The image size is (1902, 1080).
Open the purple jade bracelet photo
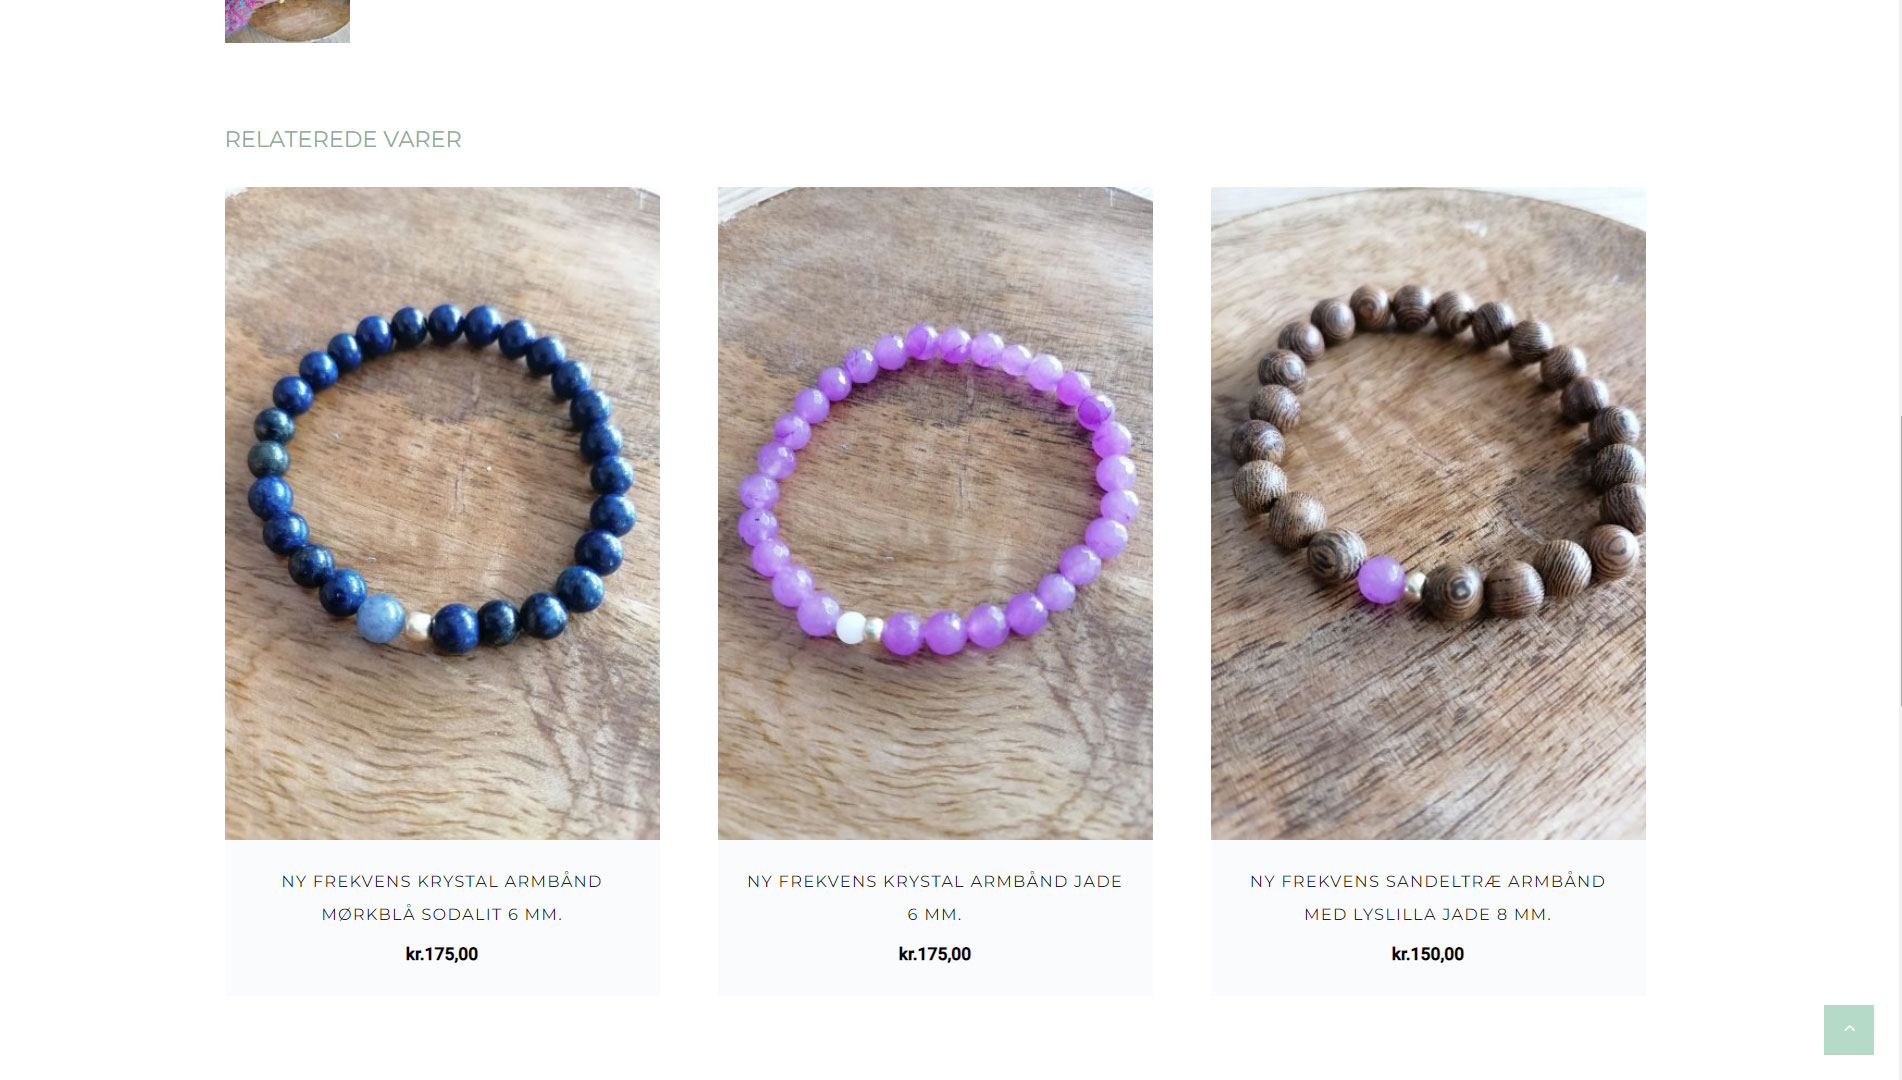(935, 513)
